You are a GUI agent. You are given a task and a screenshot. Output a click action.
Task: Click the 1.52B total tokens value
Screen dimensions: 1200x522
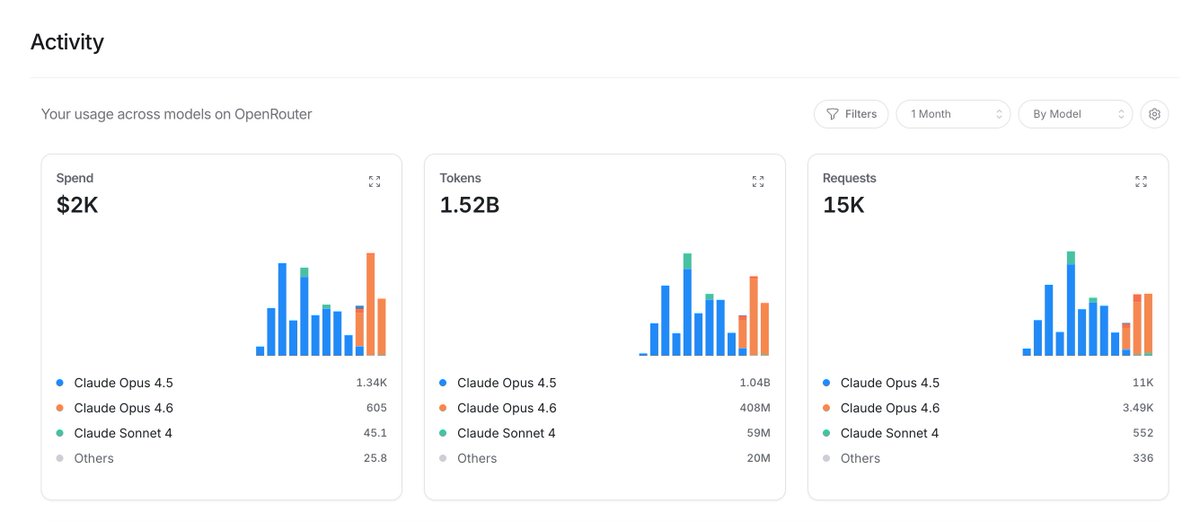tap(469, 205)
